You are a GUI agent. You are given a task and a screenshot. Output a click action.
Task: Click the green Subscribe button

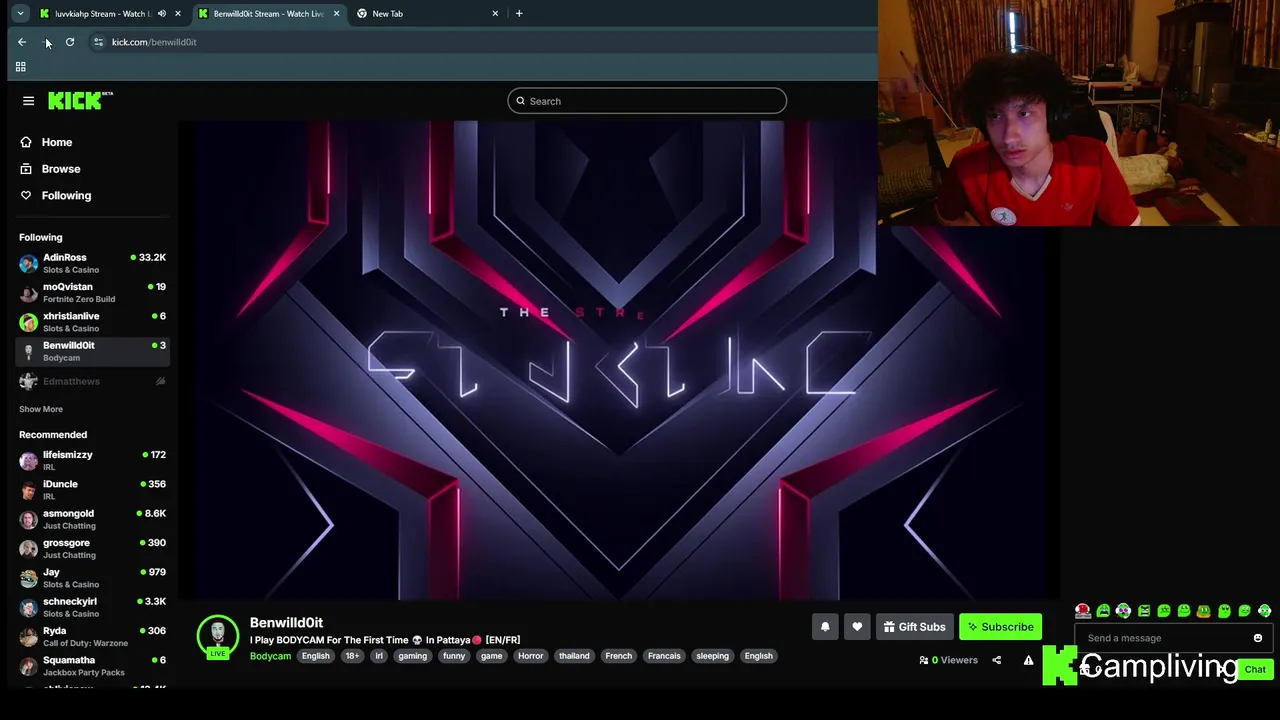click(x=1000, y=627)
